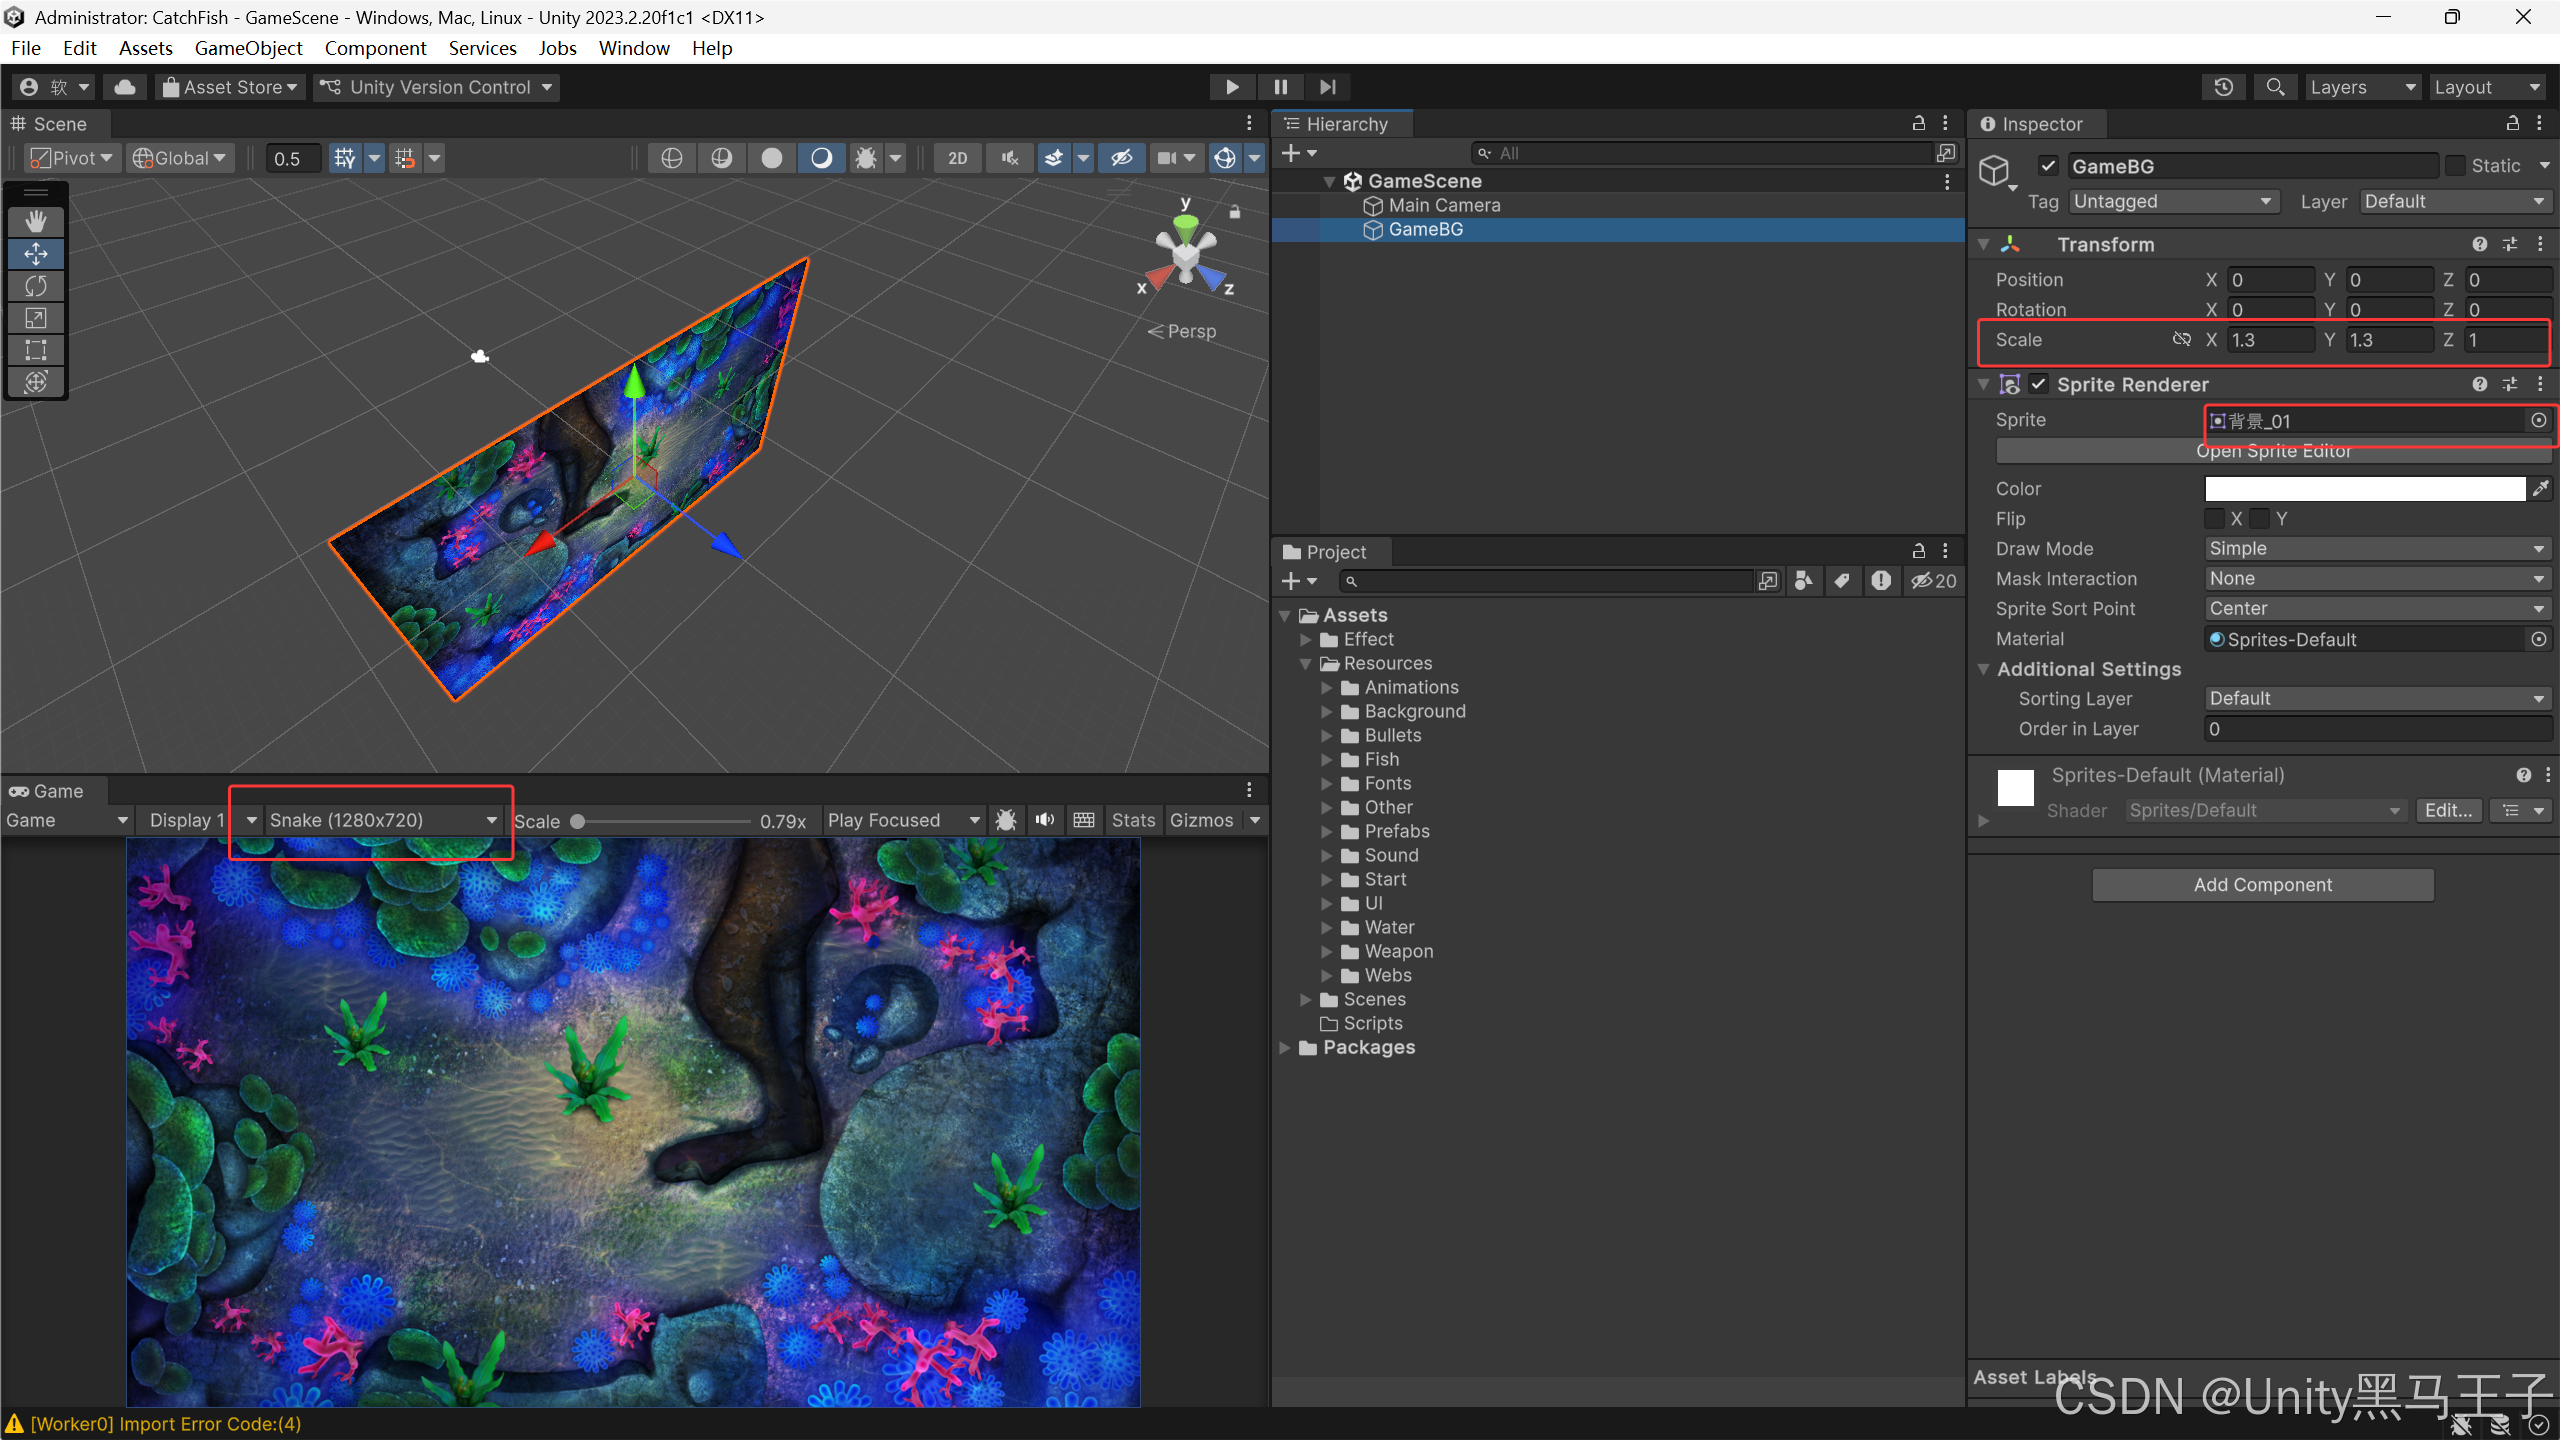Click the color eyedropper icon
This screenshot has width=2560, height=1440.
click(2541, 488)
